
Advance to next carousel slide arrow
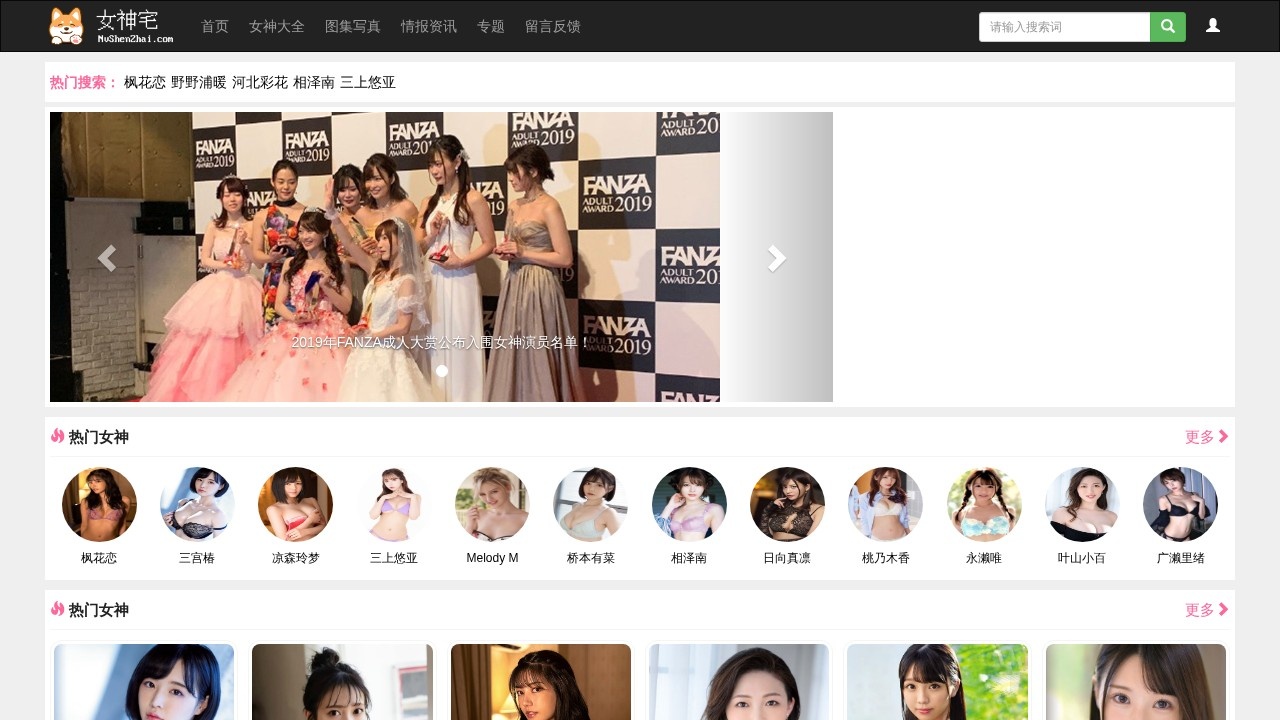pos(776,258)
